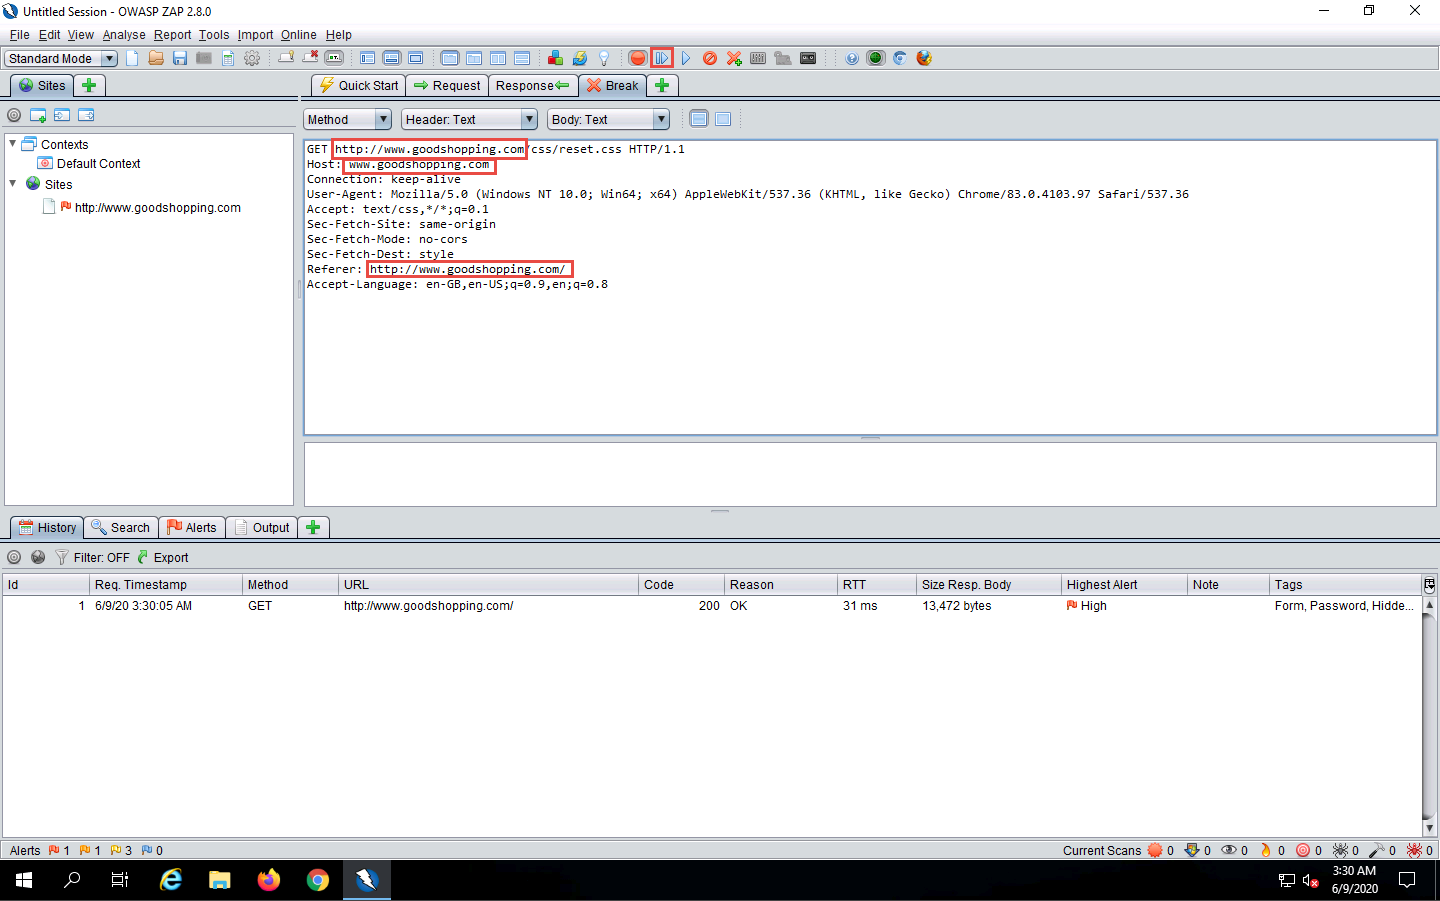This screenshot has width=1440, height=901.
Task: Click the Add custom HTTP break icon
Action: 734,58
